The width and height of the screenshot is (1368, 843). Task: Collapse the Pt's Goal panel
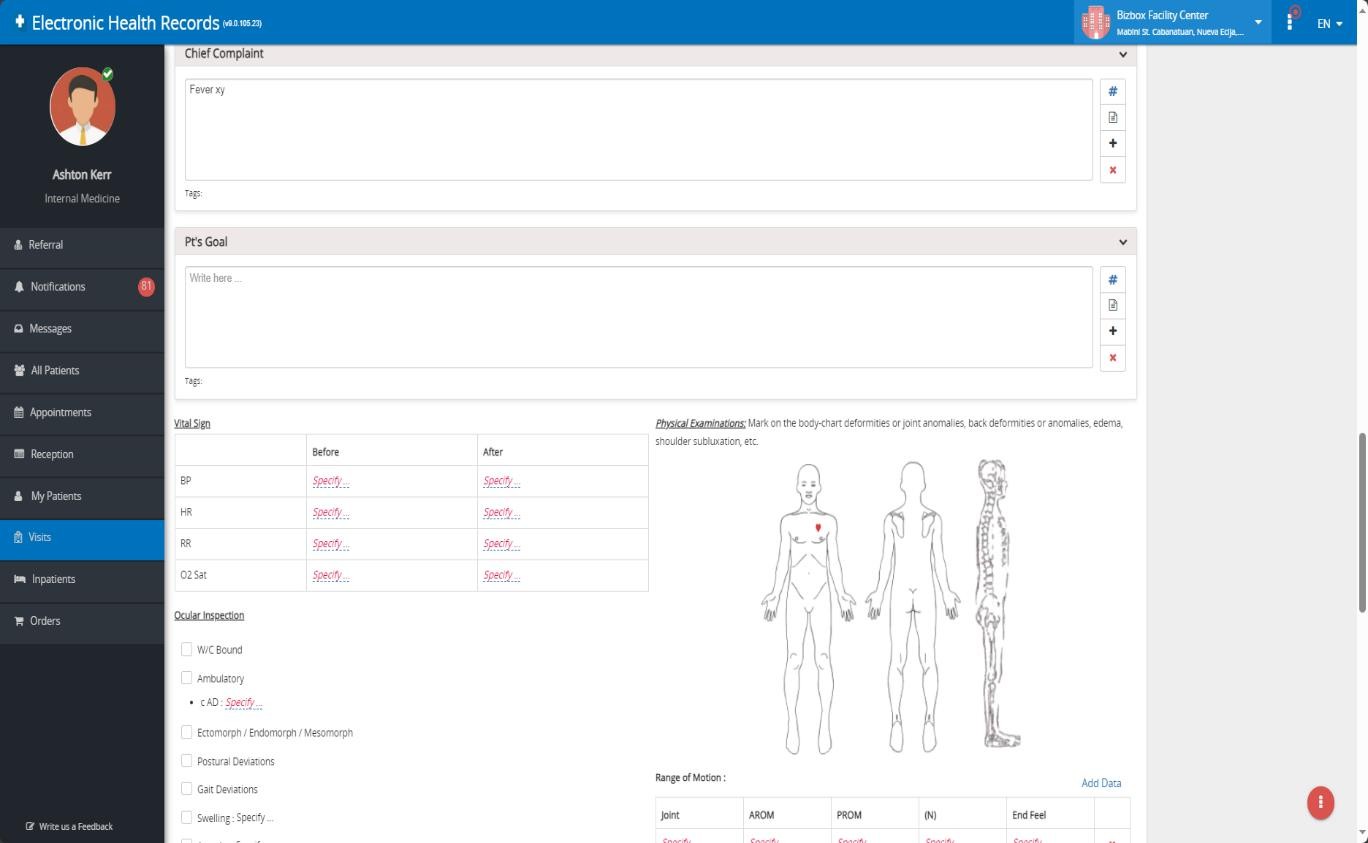click(1122, 242)
